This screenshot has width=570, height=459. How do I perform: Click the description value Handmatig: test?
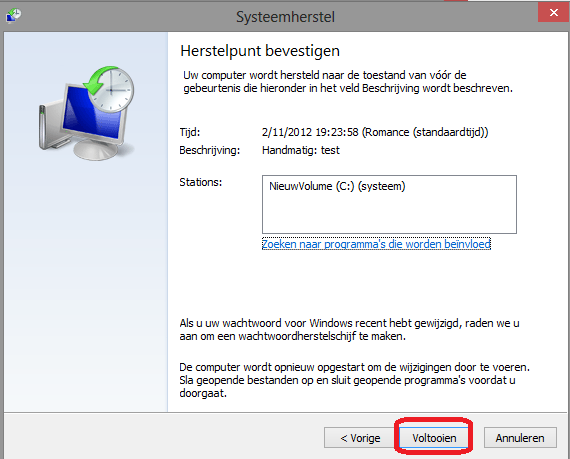pos(301,150)
